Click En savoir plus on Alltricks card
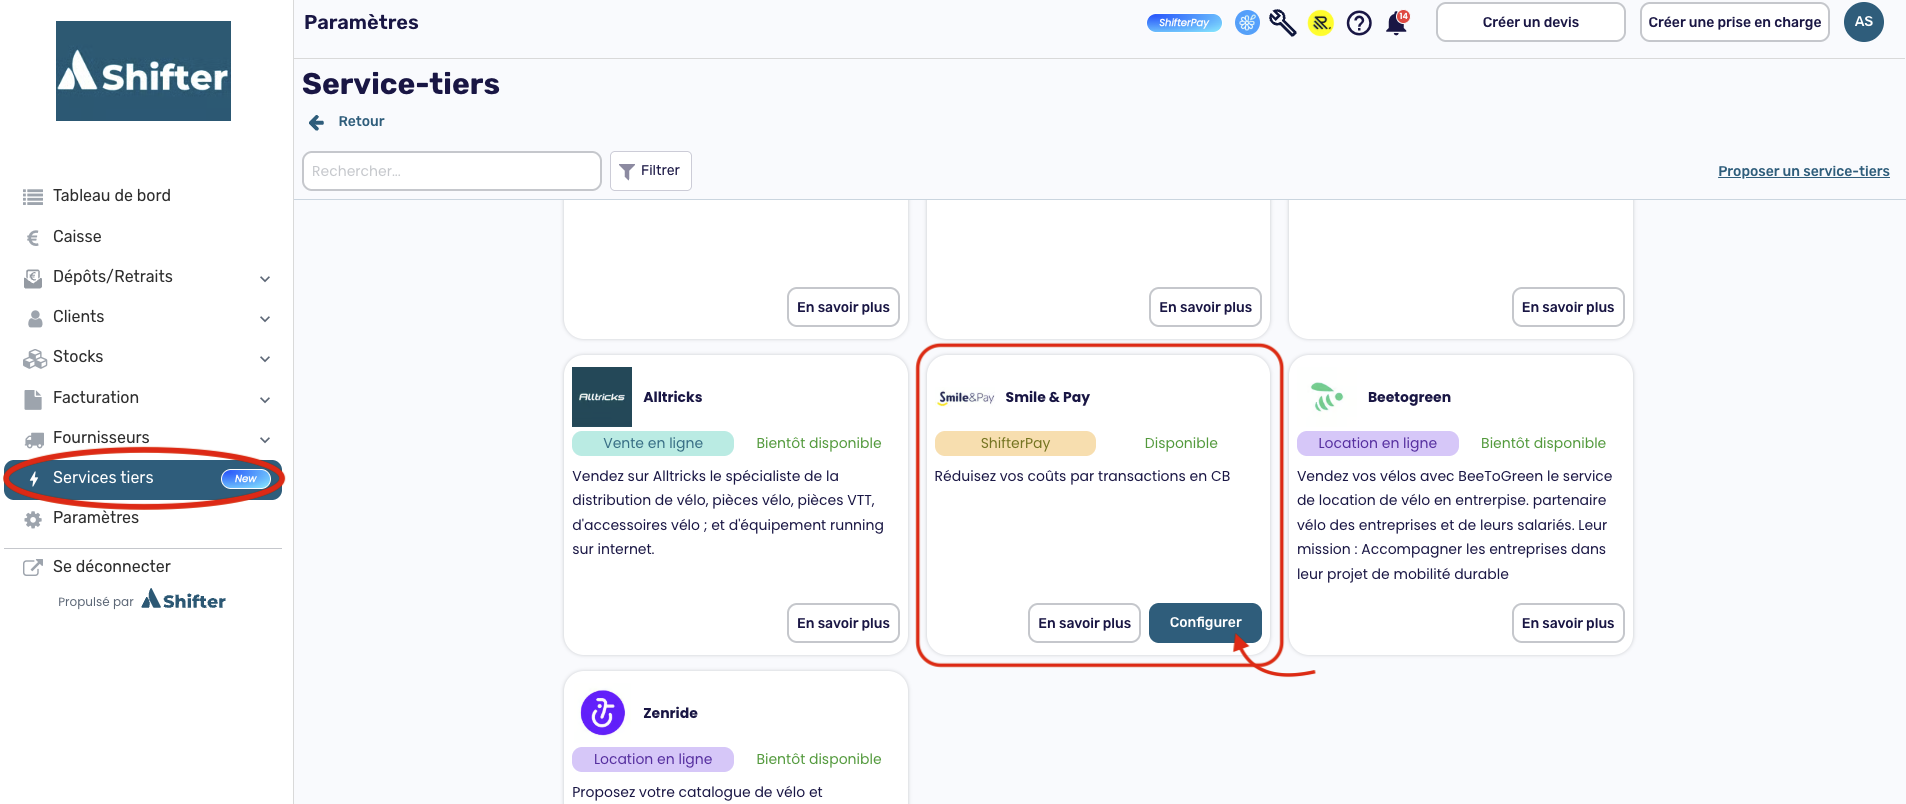This screenshot has width=1906, height=804. click(x=843, y=623)
